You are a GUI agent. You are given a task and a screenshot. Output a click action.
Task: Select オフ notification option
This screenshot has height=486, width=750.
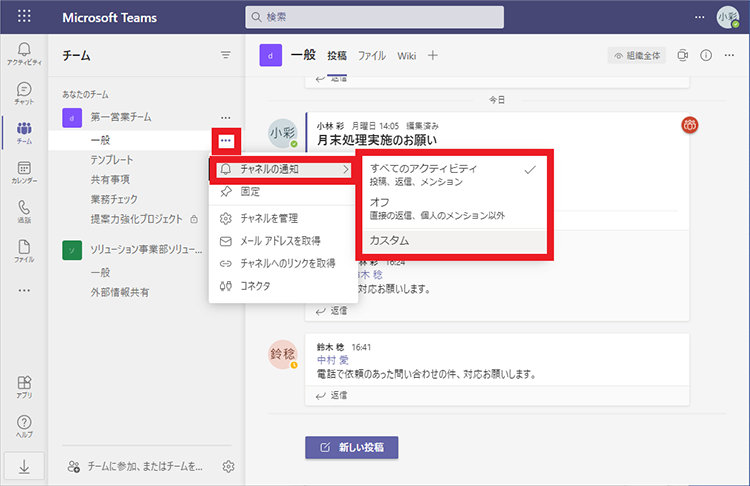click(x=454, y=209)
